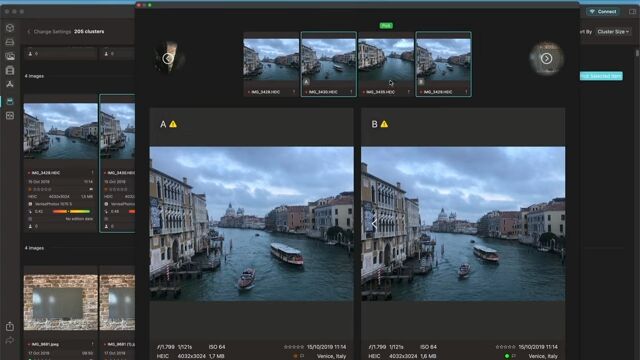Select filmstrip thumbnail labeled B
This screenshot has height=360, width=640.
tap(443, 64)
